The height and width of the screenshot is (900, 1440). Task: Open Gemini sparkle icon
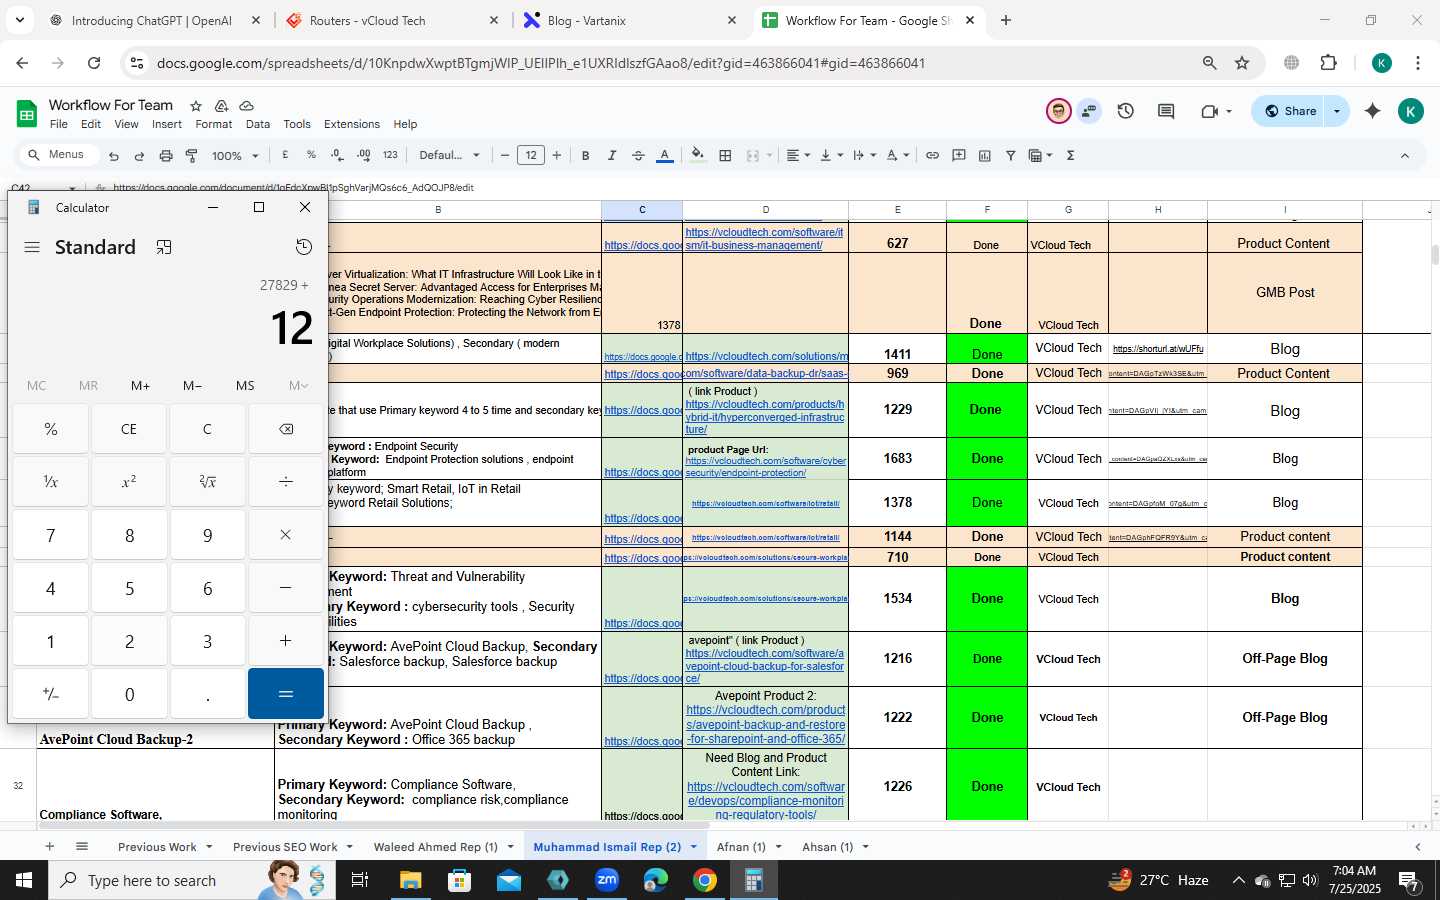pos(1373,111)
